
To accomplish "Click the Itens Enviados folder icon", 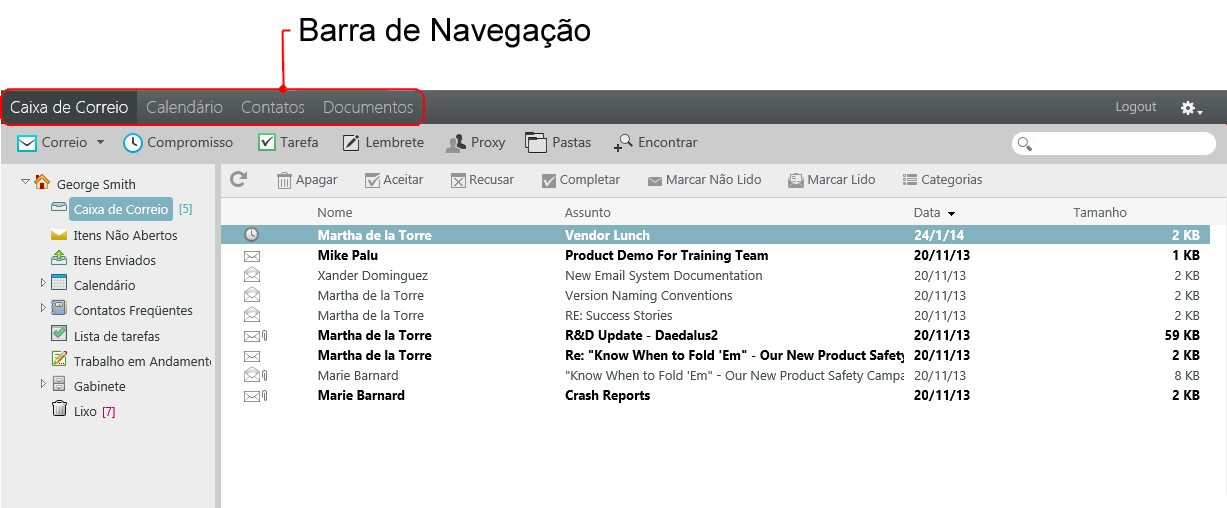I will point(59,259).
